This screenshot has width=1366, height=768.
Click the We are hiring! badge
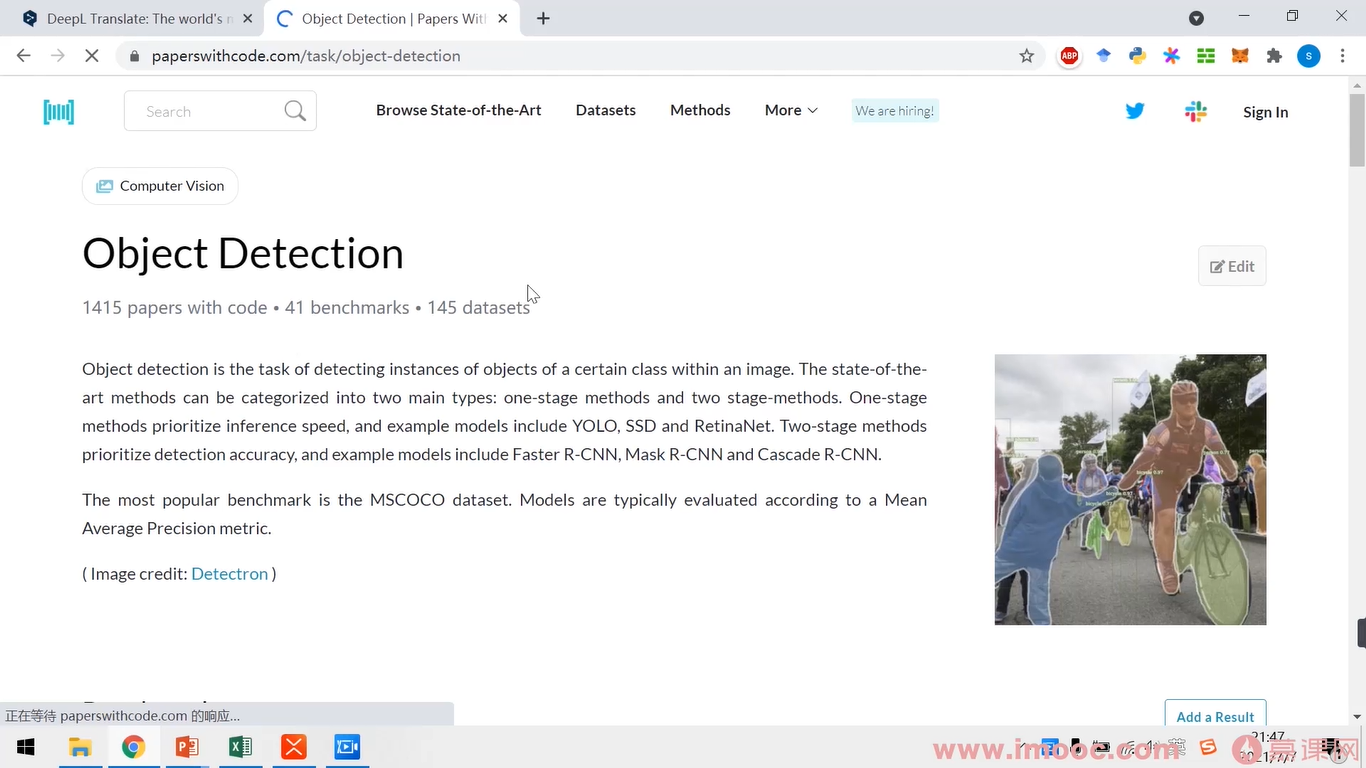coord(895,111)
